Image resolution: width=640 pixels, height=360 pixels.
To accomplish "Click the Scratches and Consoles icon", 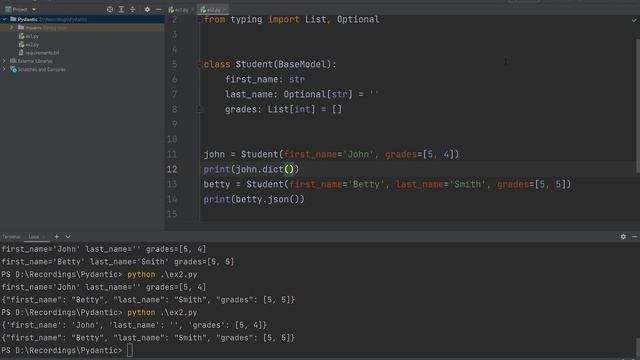I will (13, 69).
